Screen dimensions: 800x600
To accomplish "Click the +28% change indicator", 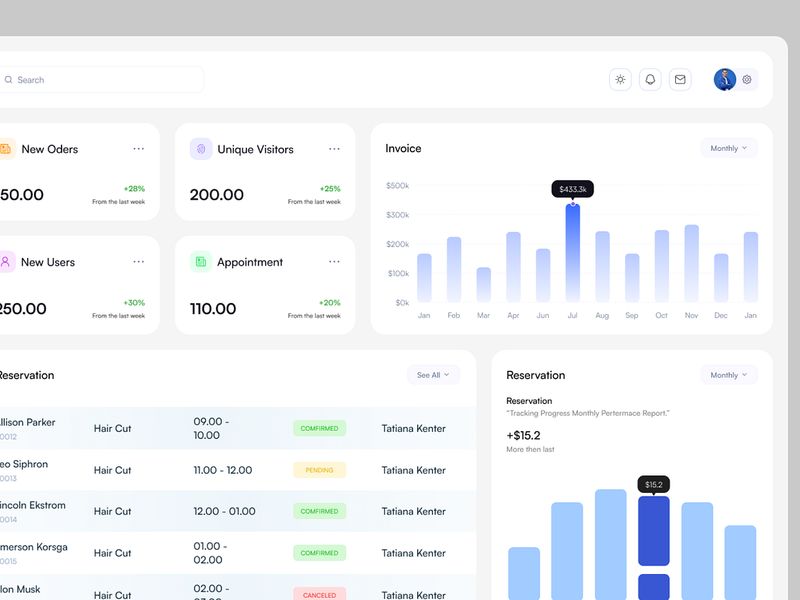I will pos(134,189).
